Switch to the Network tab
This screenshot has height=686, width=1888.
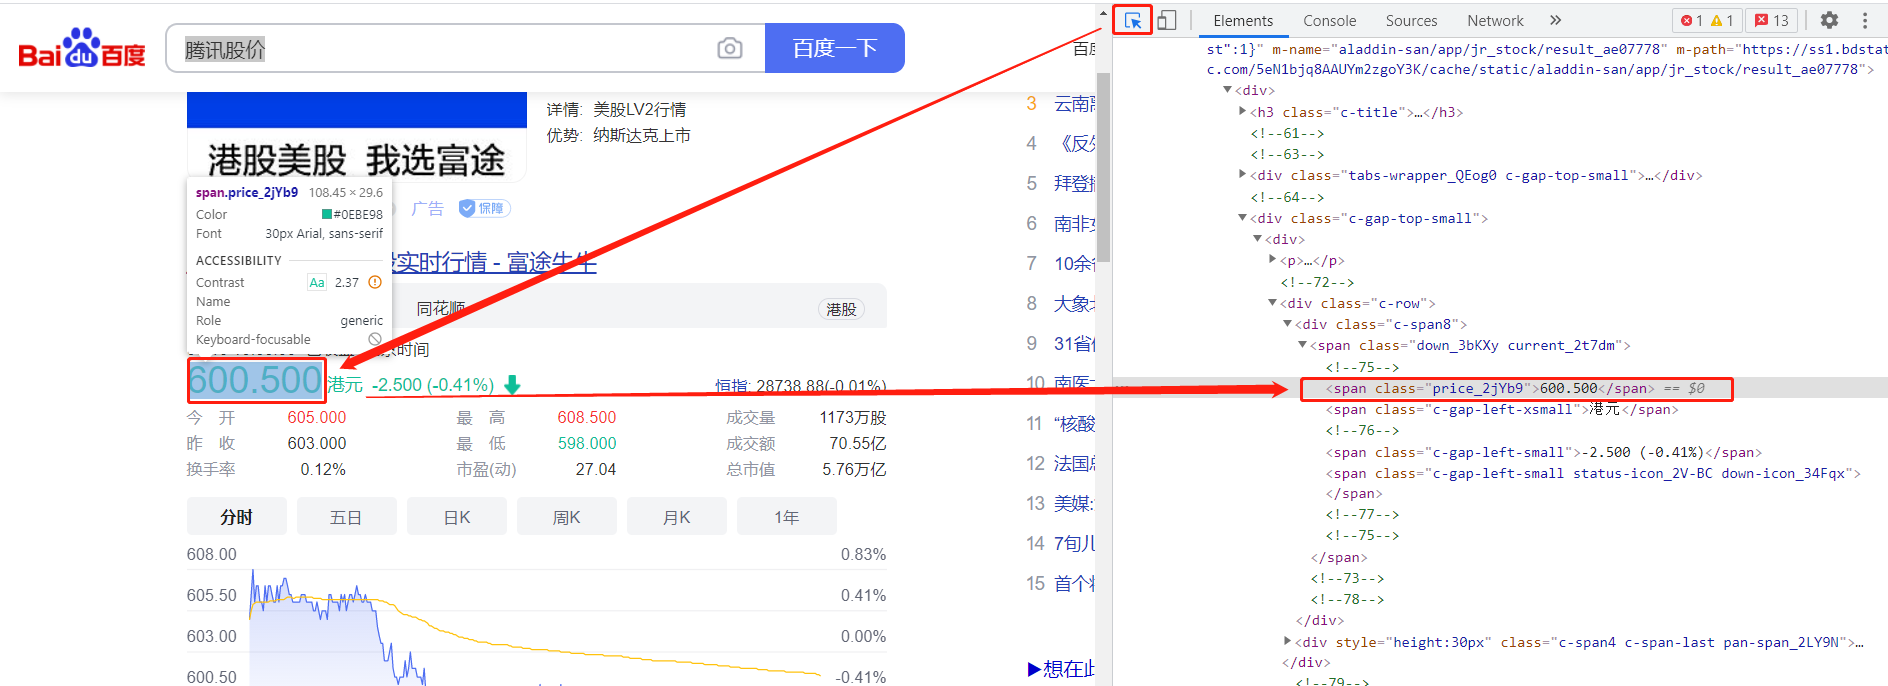(x=1495, y=20)
